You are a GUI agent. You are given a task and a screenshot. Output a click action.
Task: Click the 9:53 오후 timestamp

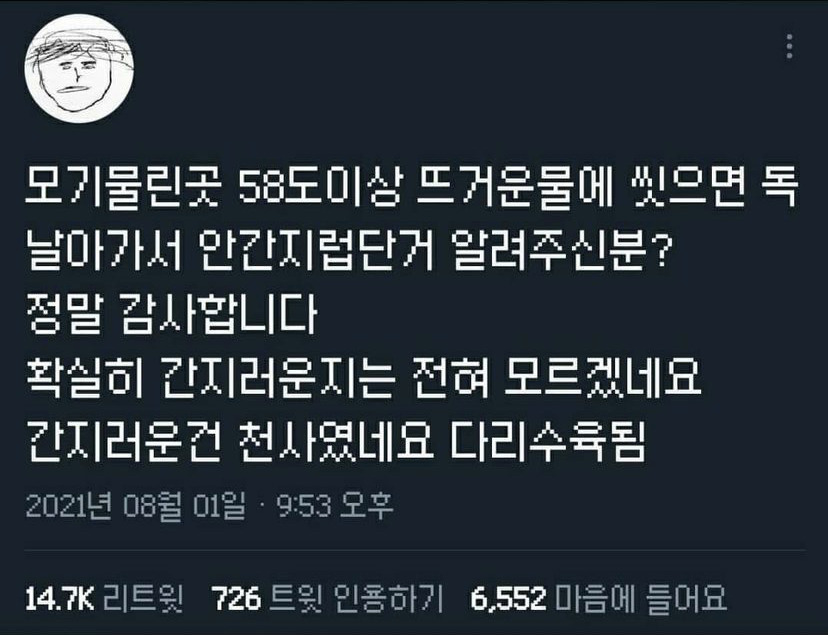(x=335, y=506)
